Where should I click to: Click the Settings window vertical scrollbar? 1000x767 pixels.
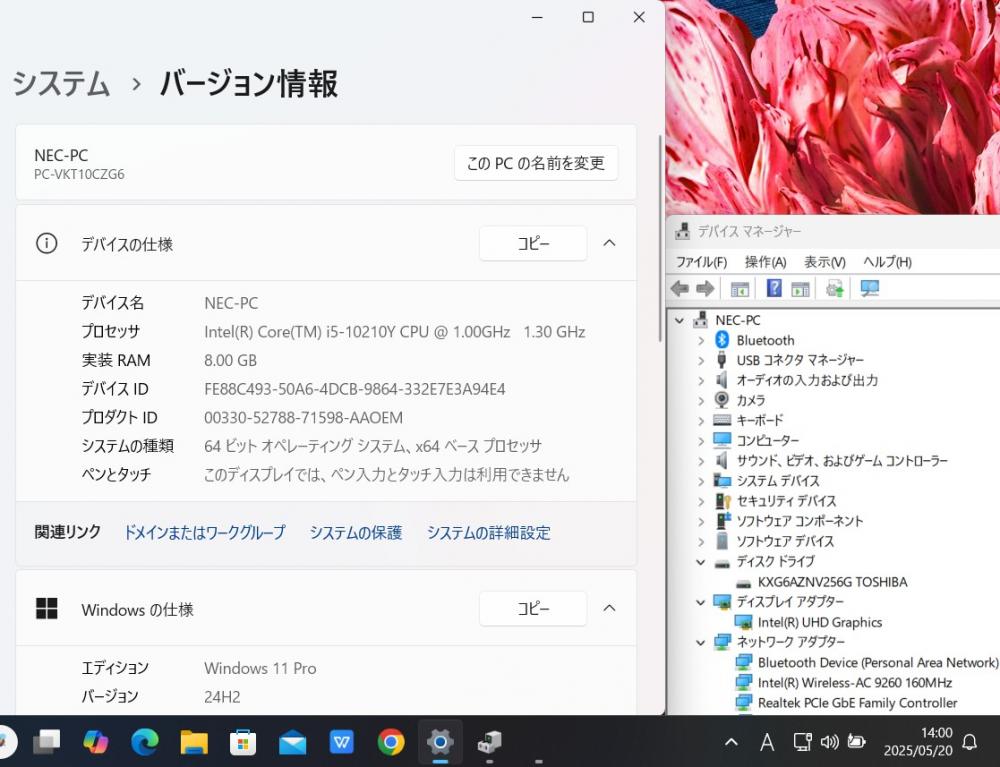(661, 238)
